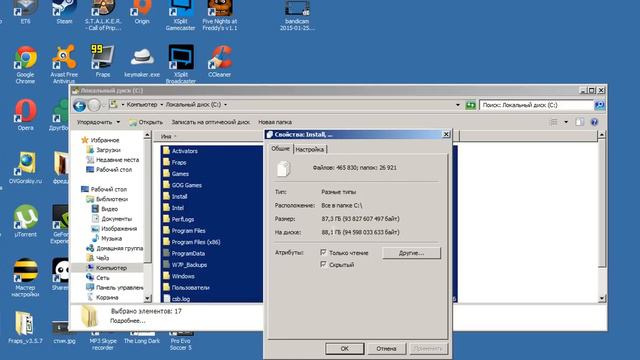
Task: Switch to the 'Настройка' tab
Action: point(310,149)
